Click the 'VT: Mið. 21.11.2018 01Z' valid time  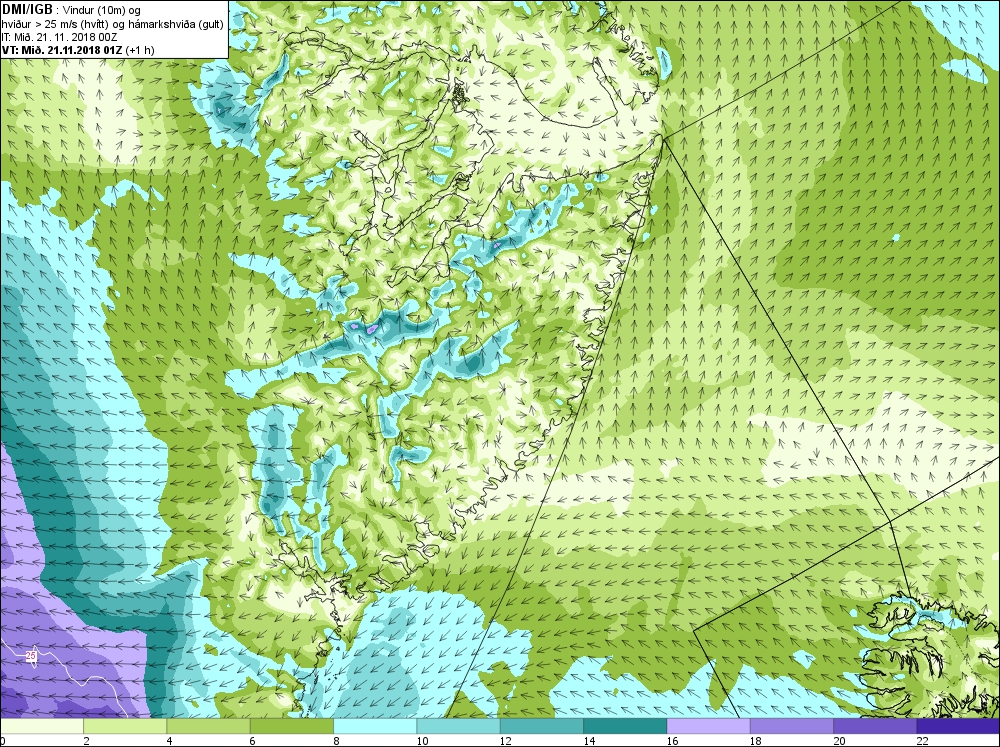tap(62, 50)
